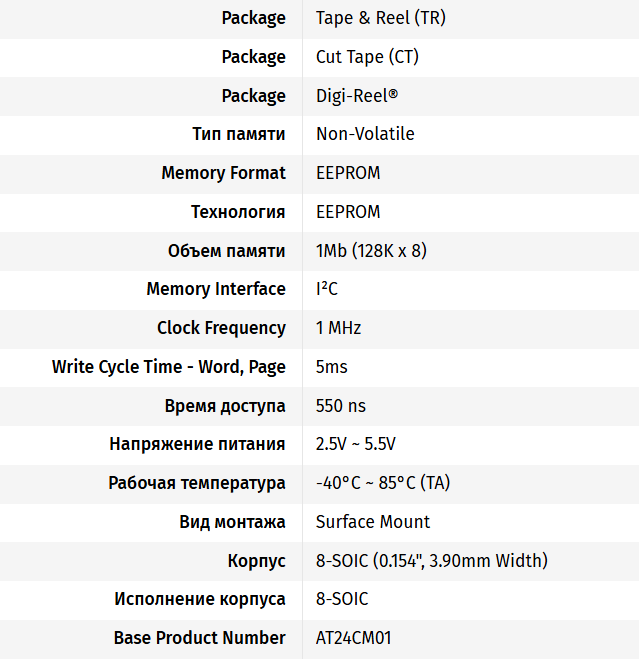Click the Memory Format label
Viewport: 639px width, 670px height.
click(223, 173)
